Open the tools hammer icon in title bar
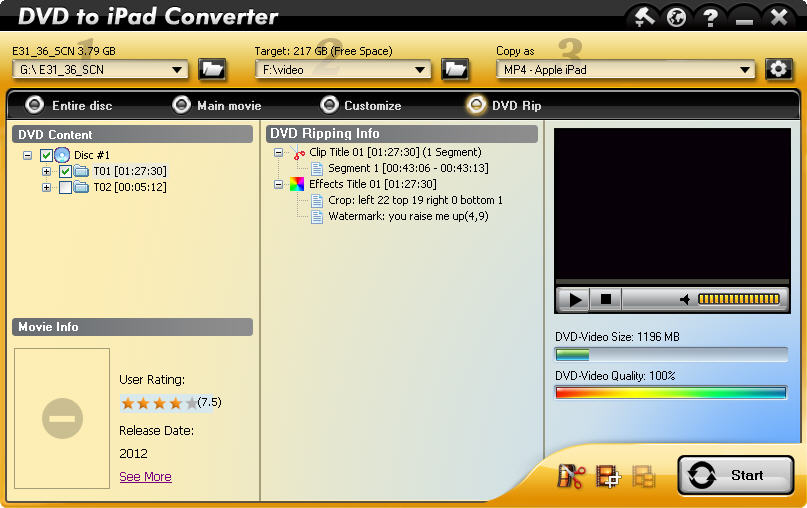 [x=644, y=17]
